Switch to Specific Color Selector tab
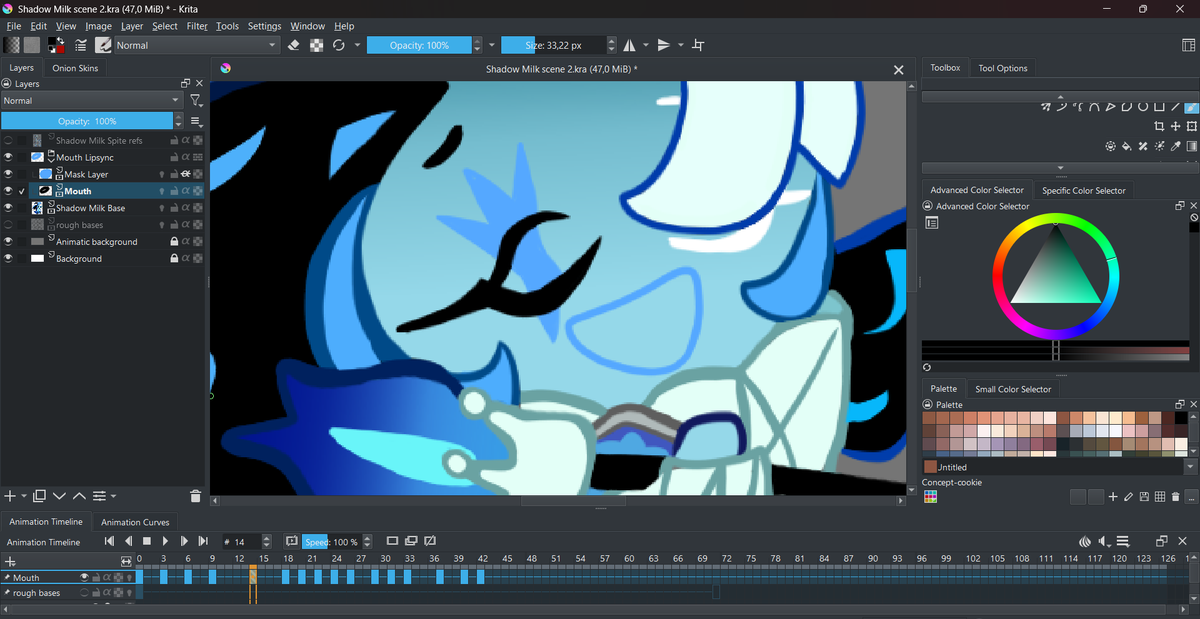Image resolution: width=1200 pixels, height=619 pixels. click(1084, 190)
